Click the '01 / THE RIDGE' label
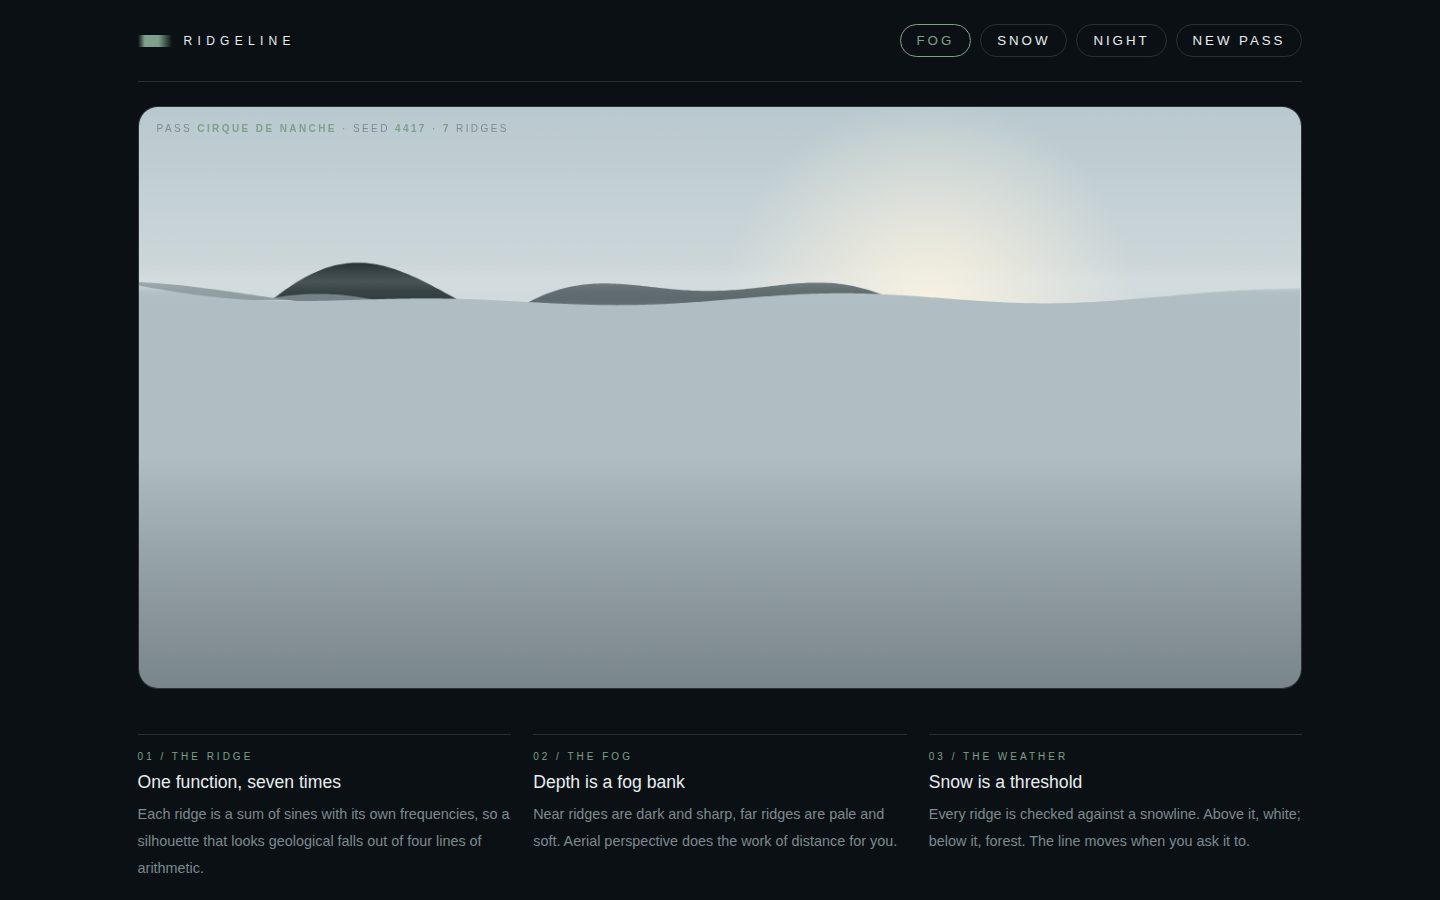This screenshot has height=900, width=1440. (195, 756)
